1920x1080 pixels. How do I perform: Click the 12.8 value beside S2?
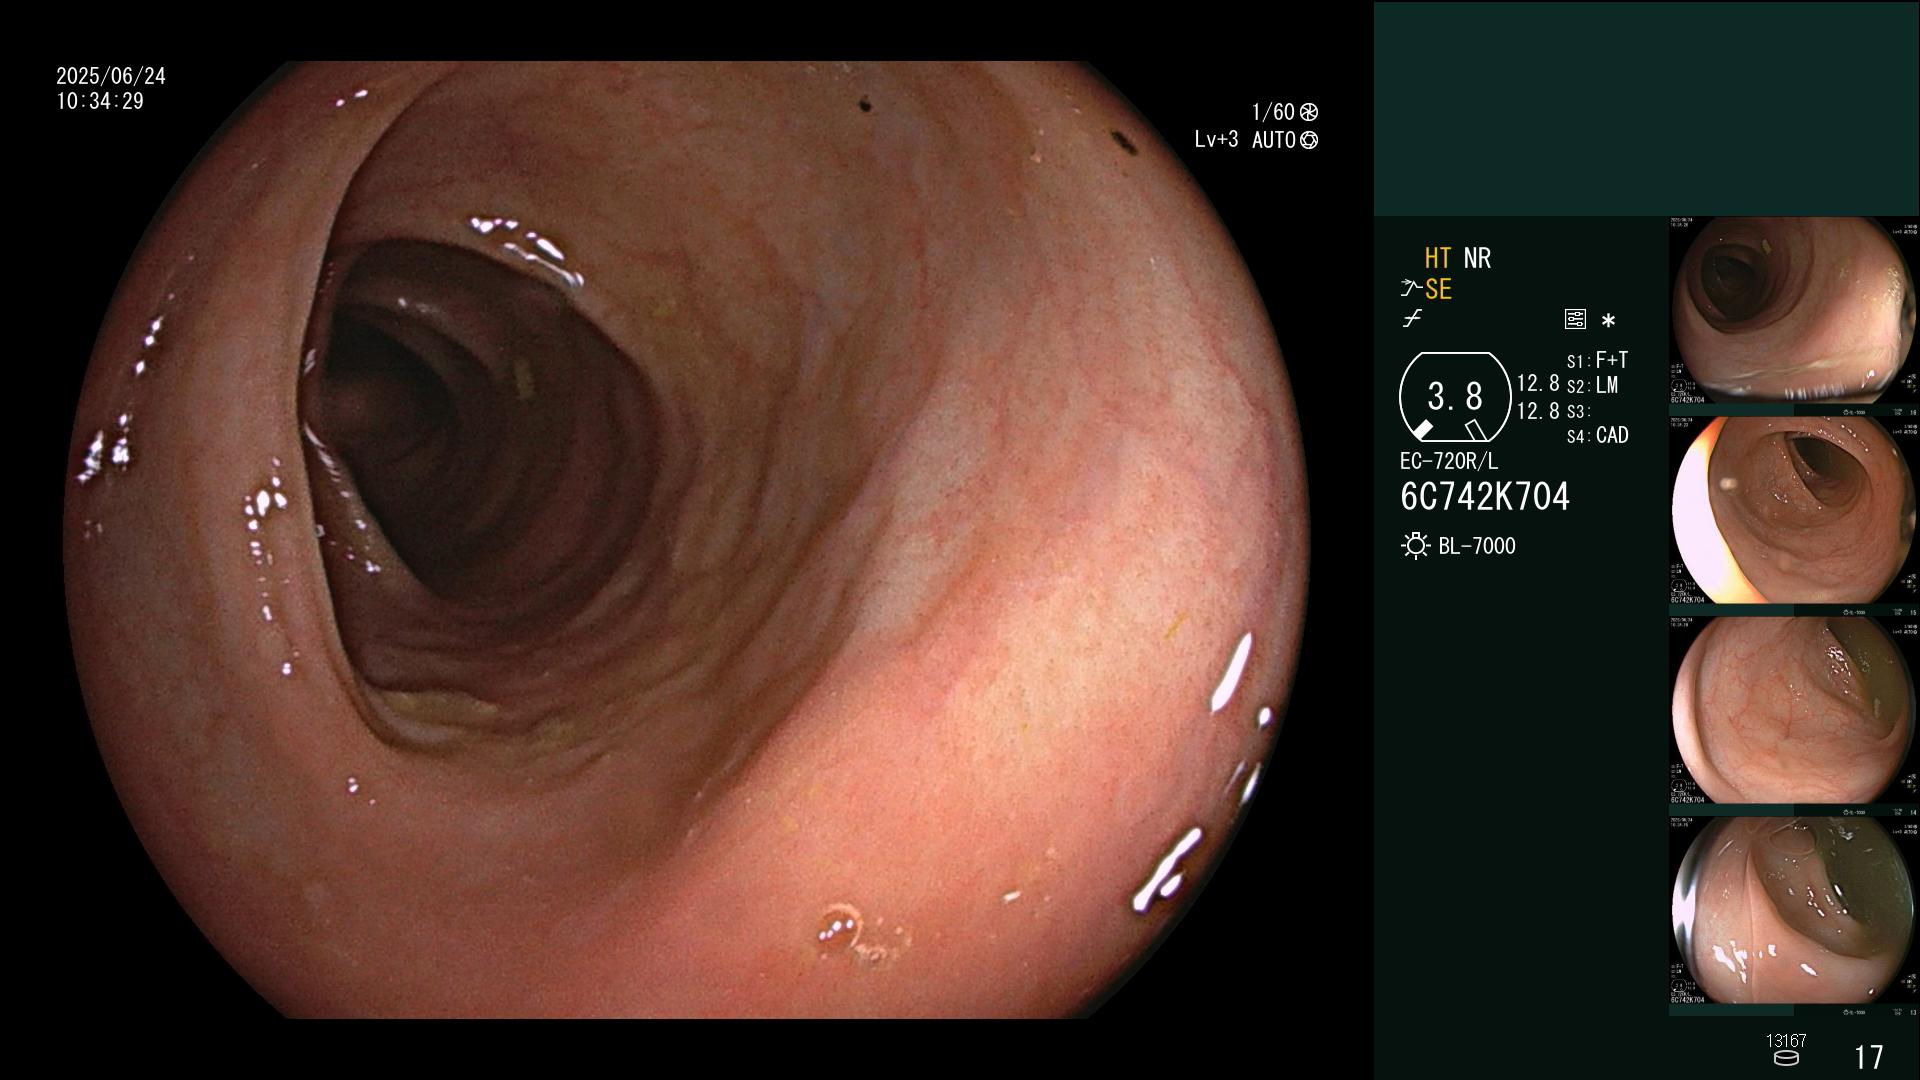(x=1538, y=384)
